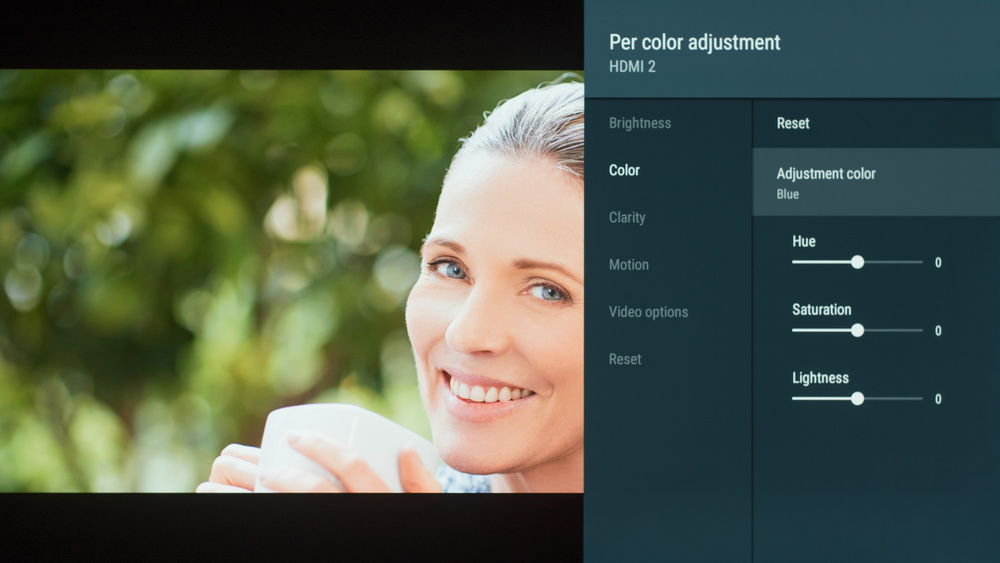Click the preview picture of the woman with a cup
This screenshot has height=563, width=1000.
pyautogui.click(x=291, y=281)
